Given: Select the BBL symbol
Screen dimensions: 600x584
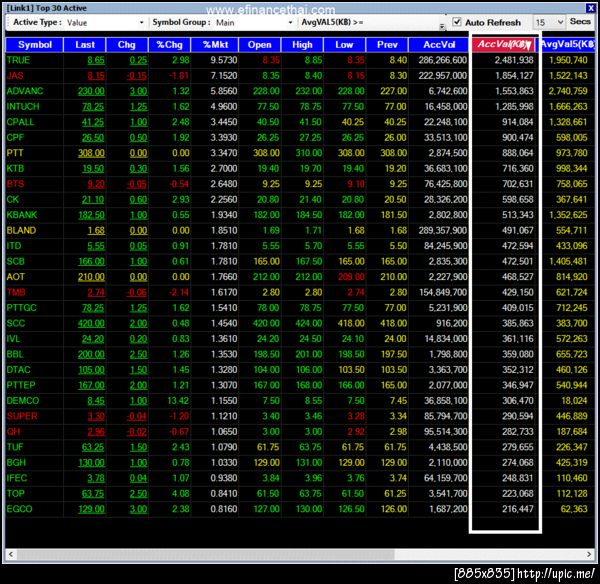Looking at the screenshot, I should 15,354.
